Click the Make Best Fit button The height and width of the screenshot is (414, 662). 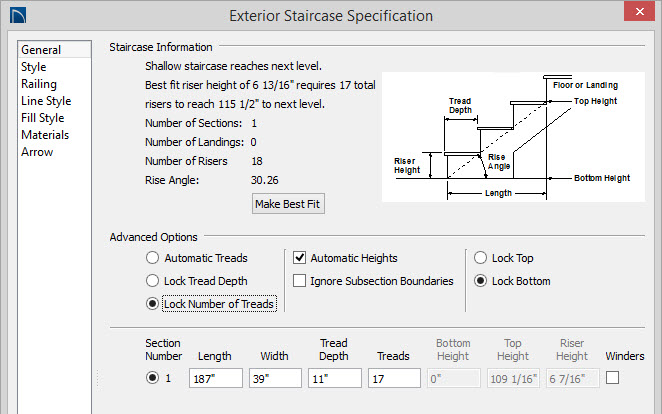point(289,203)
